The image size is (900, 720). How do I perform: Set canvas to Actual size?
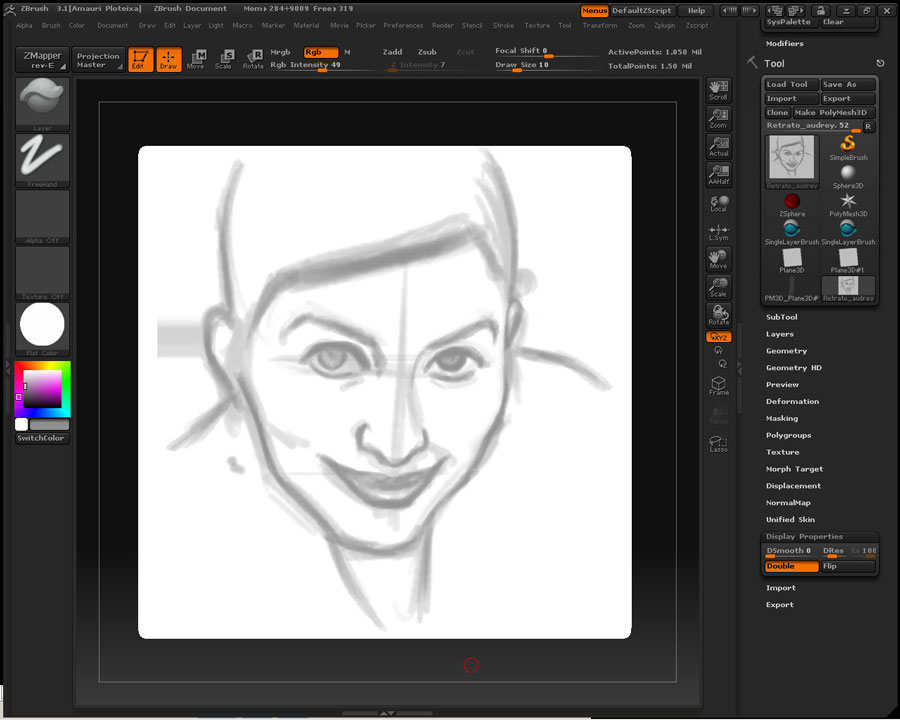719,146
